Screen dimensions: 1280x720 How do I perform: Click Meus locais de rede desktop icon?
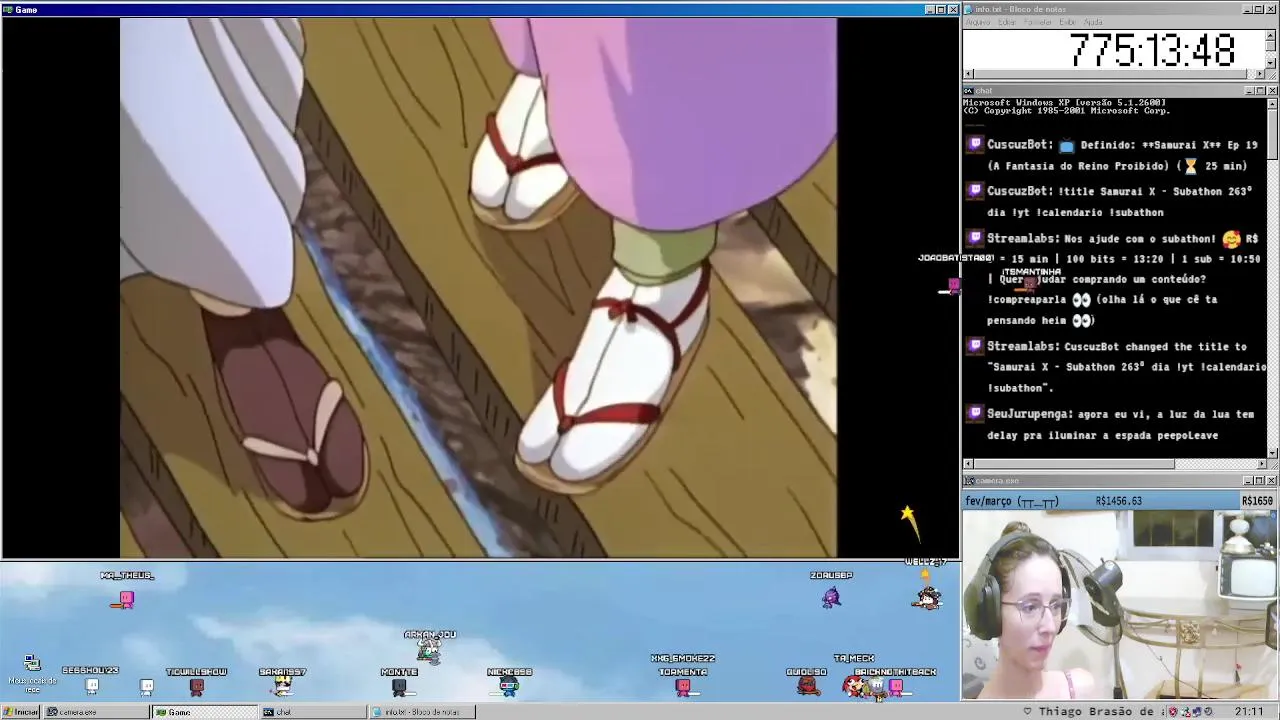[x=32, y=674]
